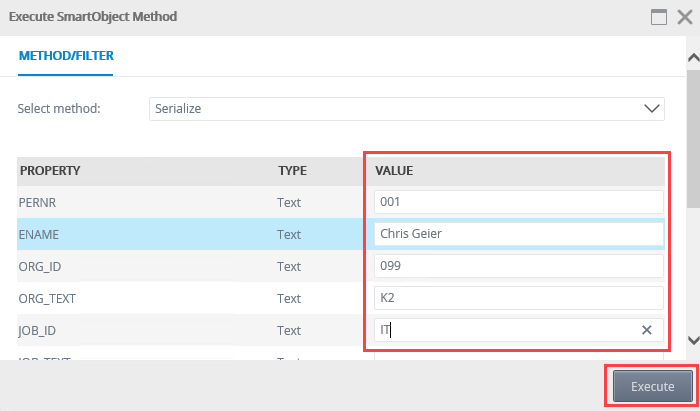Clear the JOB_ID field using X icon
700x411 pixels.
click(x=646, y=330)
